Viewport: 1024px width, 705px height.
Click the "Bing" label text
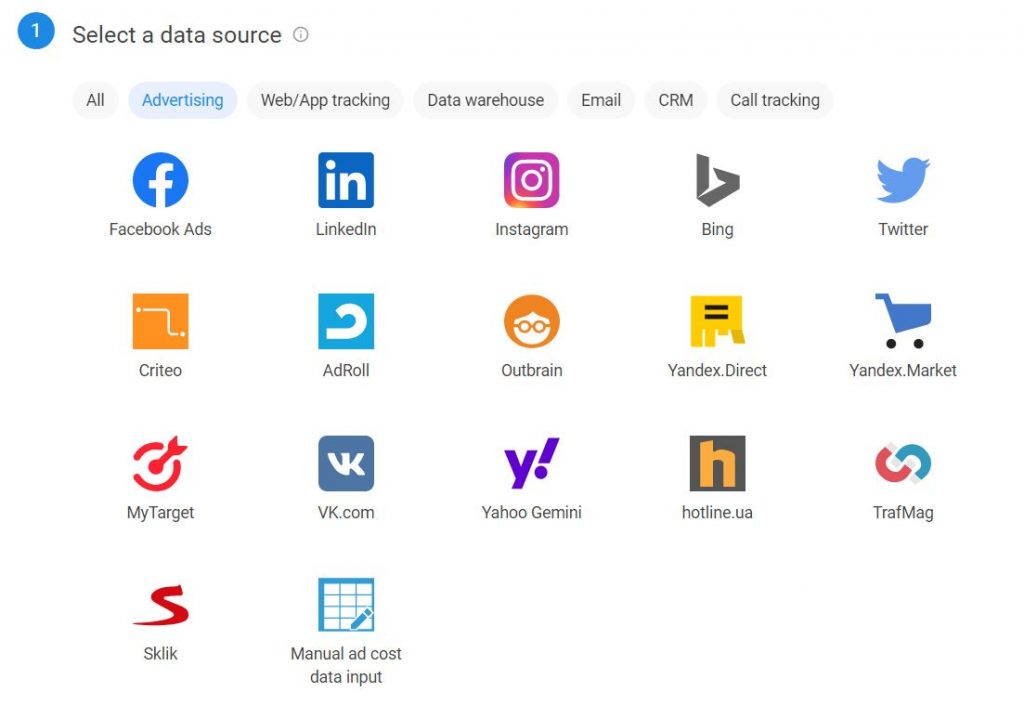[x=717, y=229]
